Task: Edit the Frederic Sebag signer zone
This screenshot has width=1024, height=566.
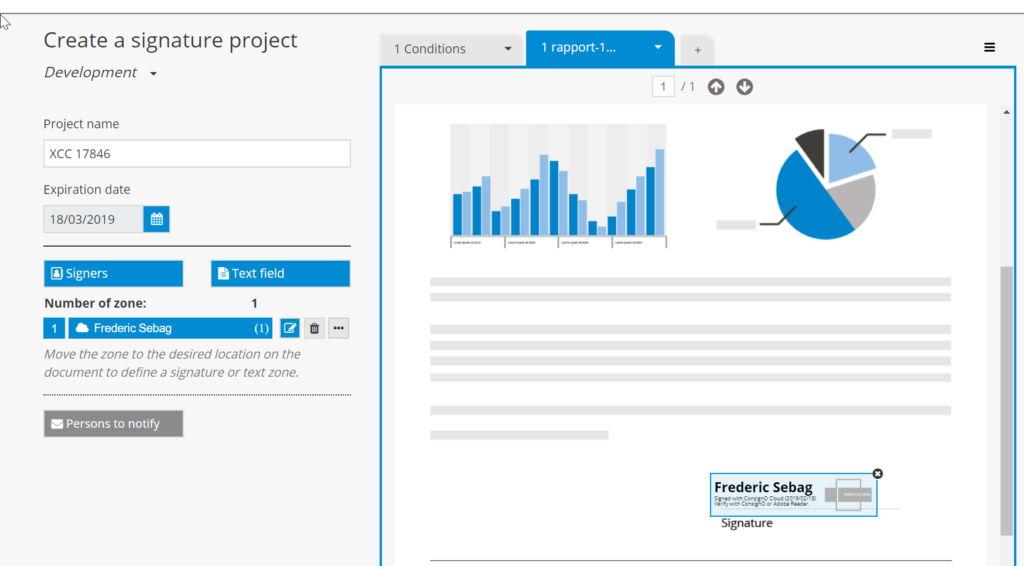Action: (x=290, y=328)
